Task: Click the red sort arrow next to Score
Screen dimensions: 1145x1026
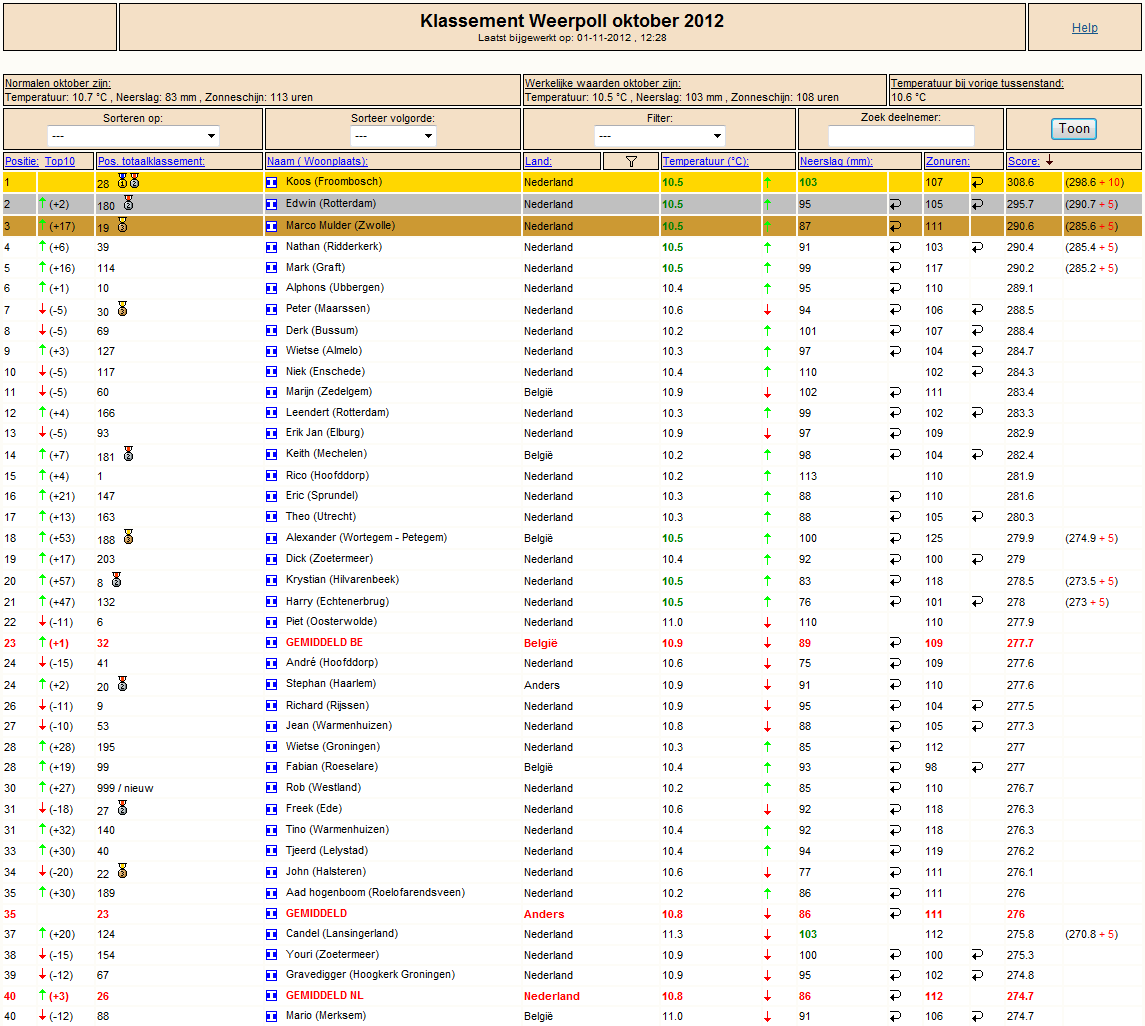Action: point(1049,161)
